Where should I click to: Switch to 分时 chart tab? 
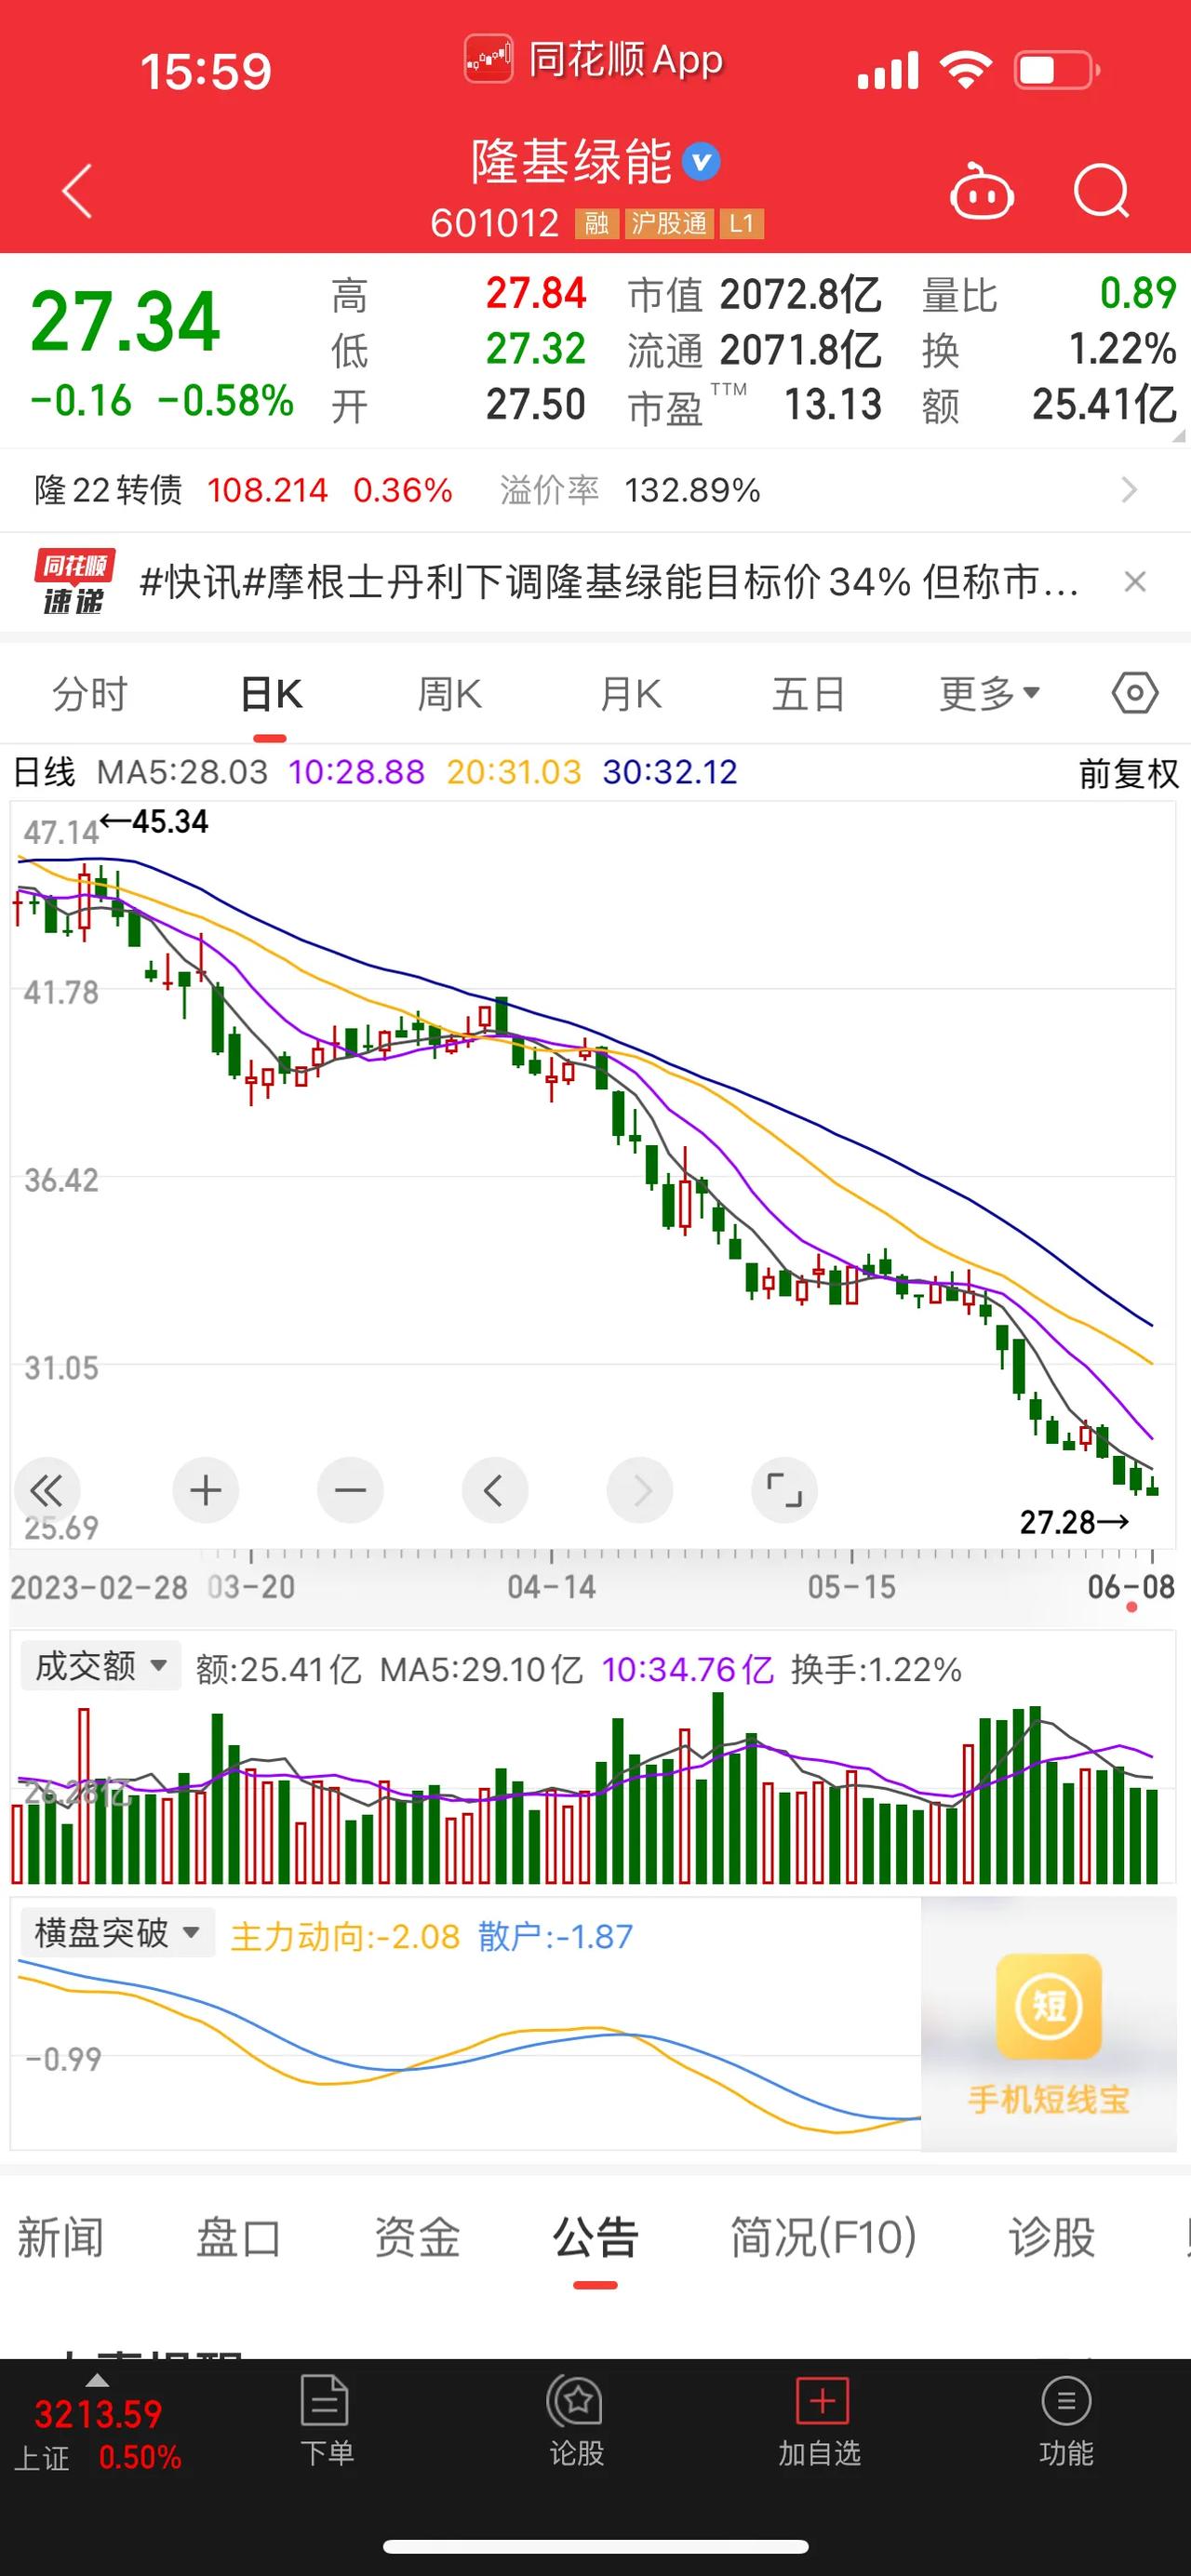pos(90,693)
